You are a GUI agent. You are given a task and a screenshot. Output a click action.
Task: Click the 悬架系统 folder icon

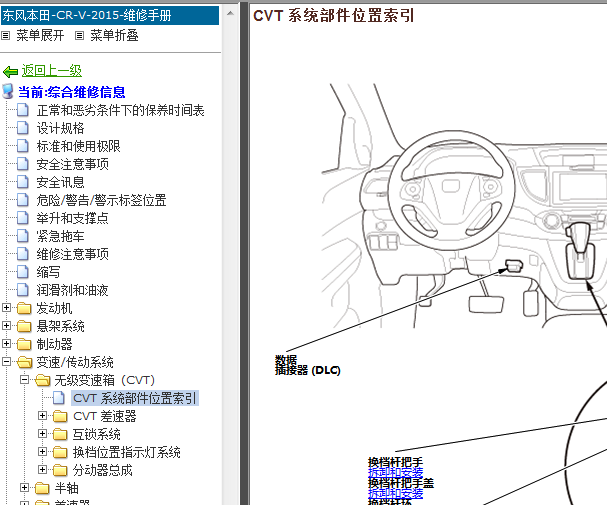[x=24, y=326]
